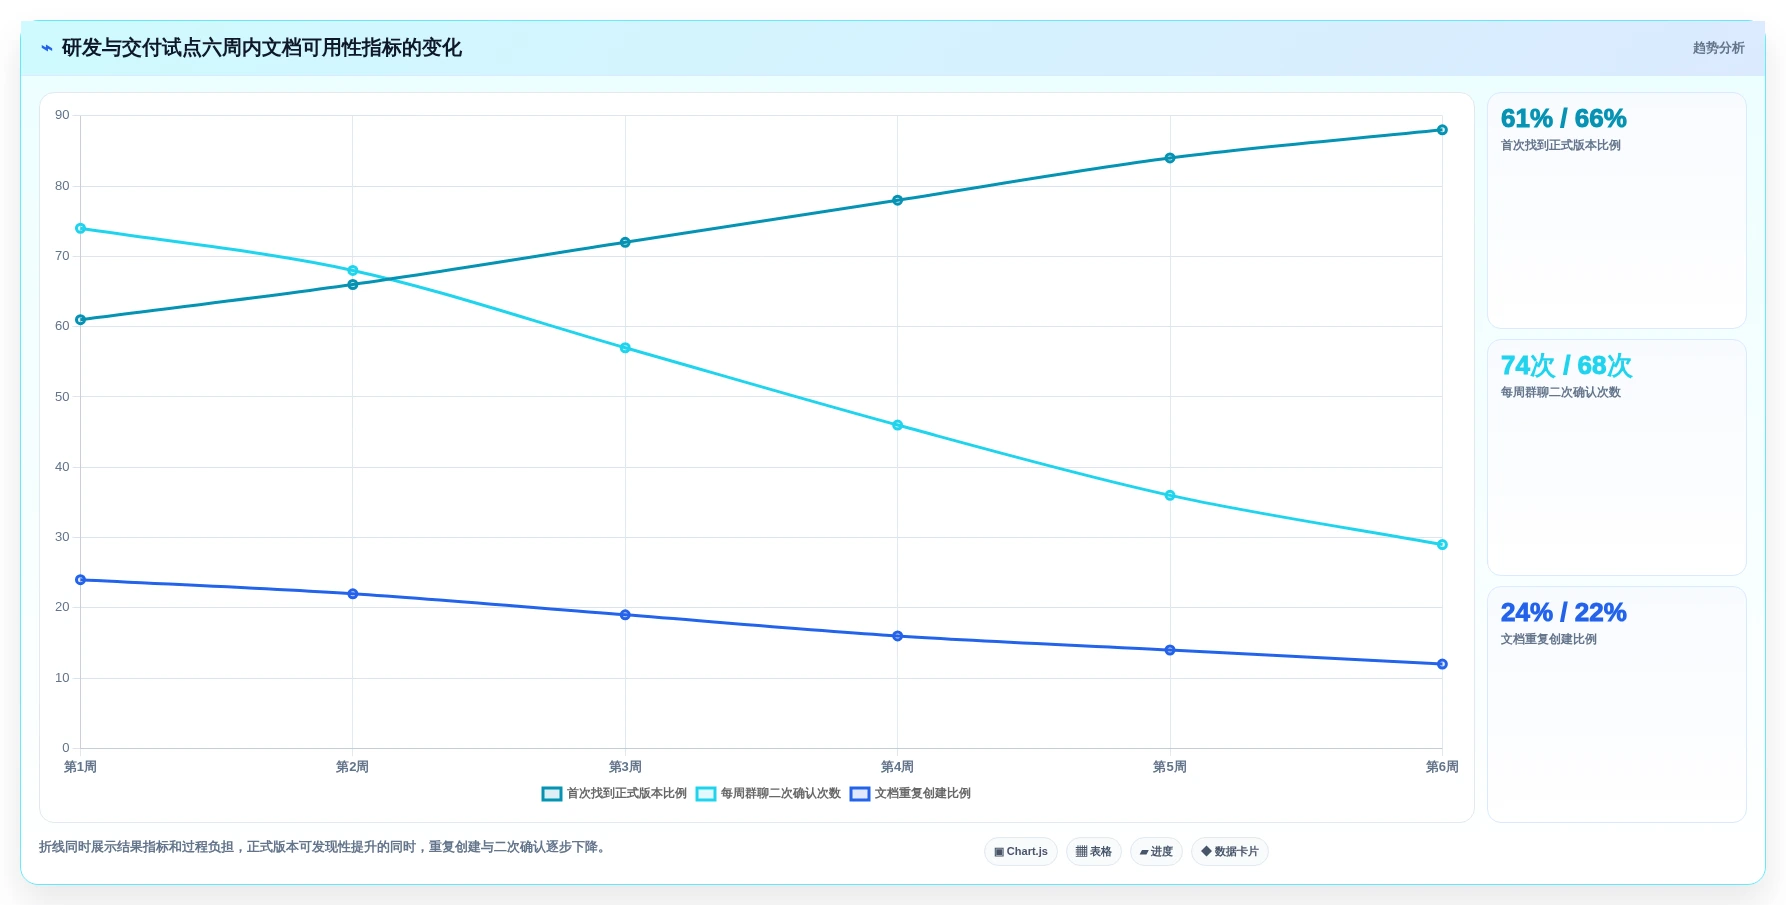This screenshot has height=905, width=1786.
Task: Click week 3 point at 72 on teal line
Action: [x=625, y=243]
